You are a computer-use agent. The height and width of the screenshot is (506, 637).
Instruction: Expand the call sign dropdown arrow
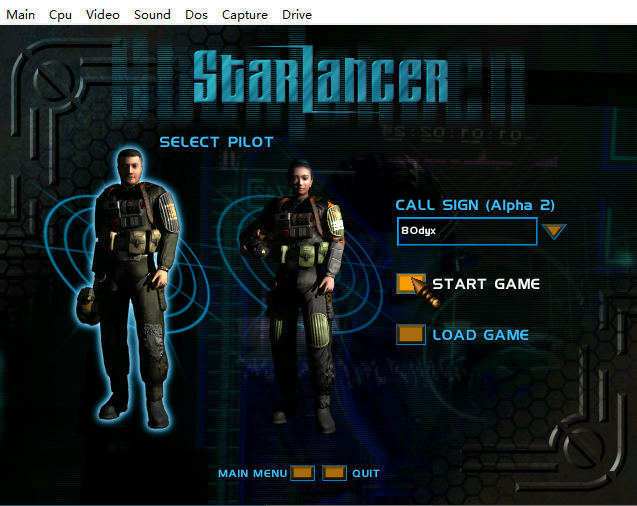(554, 231)
